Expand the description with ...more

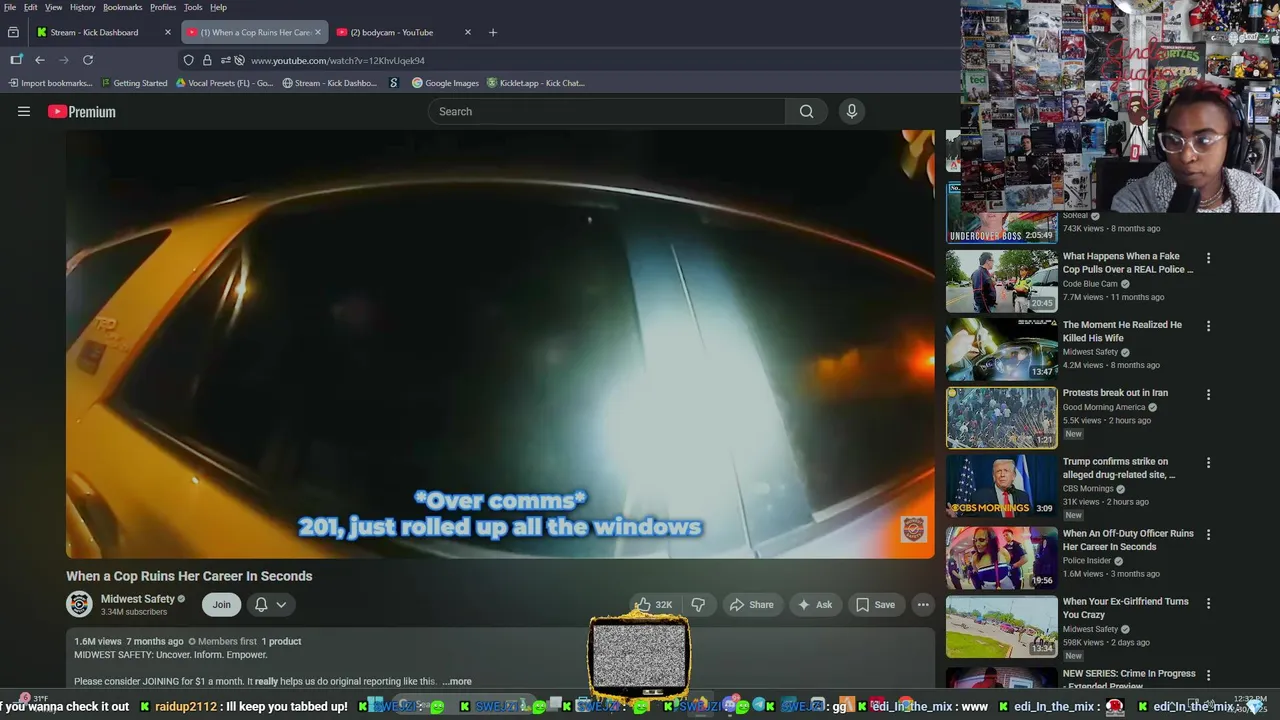click(x=457, y=681)
